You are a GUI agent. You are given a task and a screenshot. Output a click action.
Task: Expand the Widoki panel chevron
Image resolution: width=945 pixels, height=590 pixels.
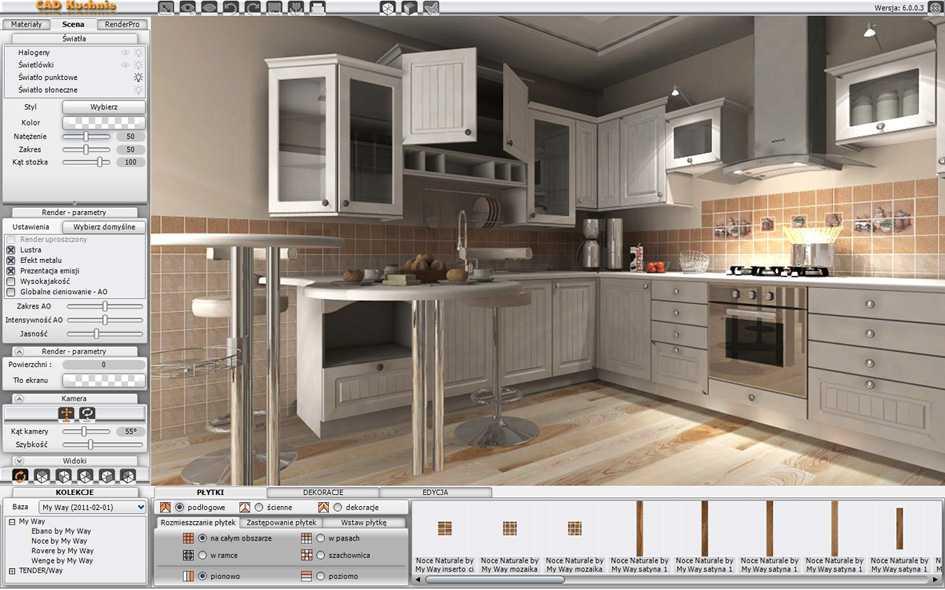pyautogui.click(x=19, y=461)
